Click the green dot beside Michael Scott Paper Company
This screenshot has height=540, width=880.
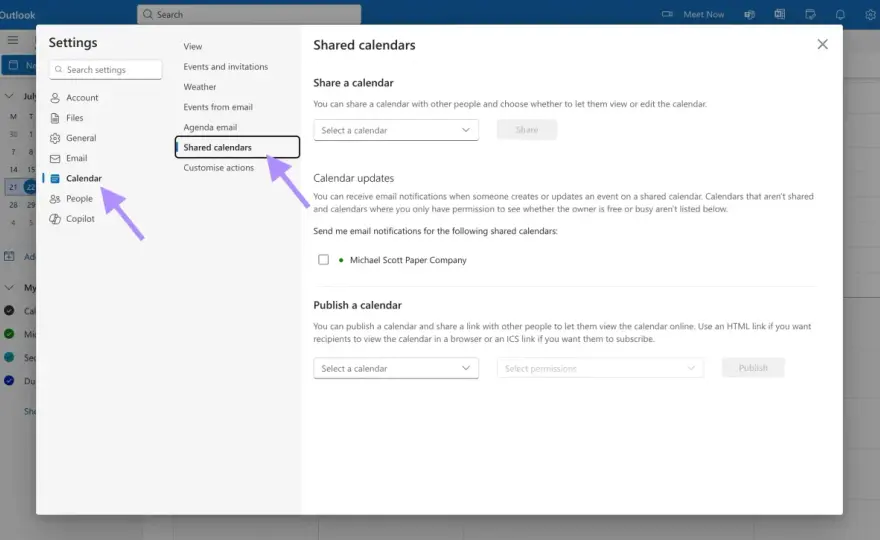tap(341, 260)
